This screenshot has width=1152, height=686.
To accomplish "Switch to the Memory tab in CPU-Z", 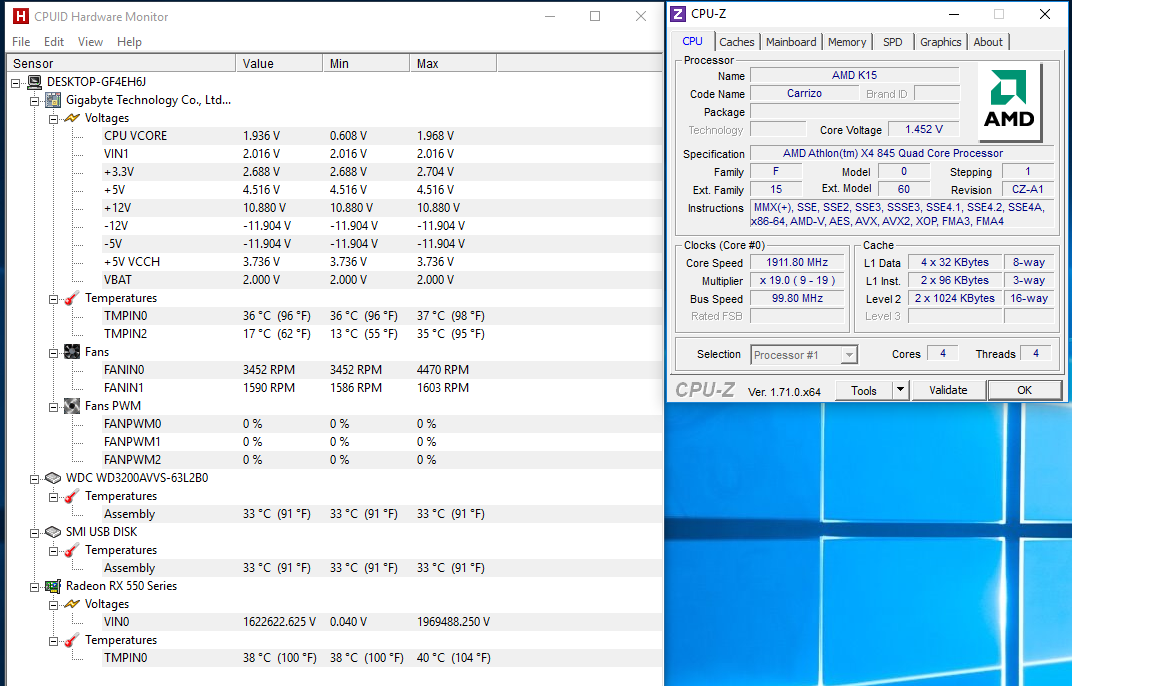I will click(847, 43).
